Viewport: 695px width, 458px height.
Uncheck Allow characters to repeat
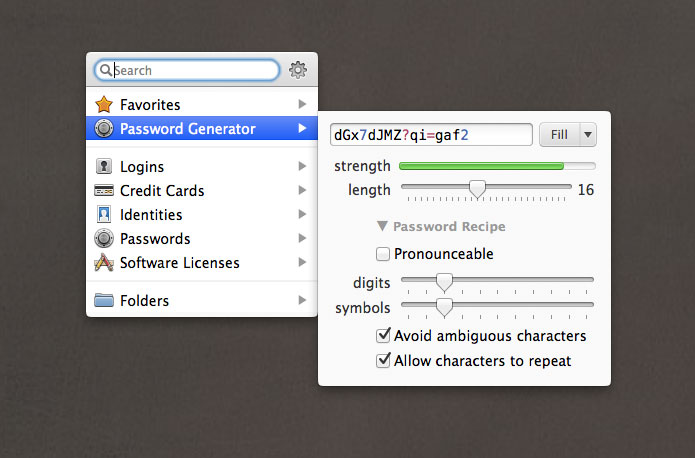click(x=383, y=360)
